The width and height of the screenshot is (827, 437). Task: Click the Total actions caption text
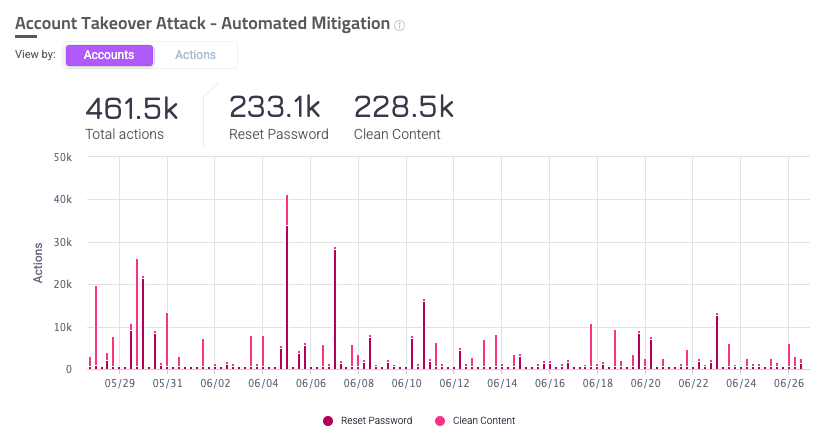[125, 134]
